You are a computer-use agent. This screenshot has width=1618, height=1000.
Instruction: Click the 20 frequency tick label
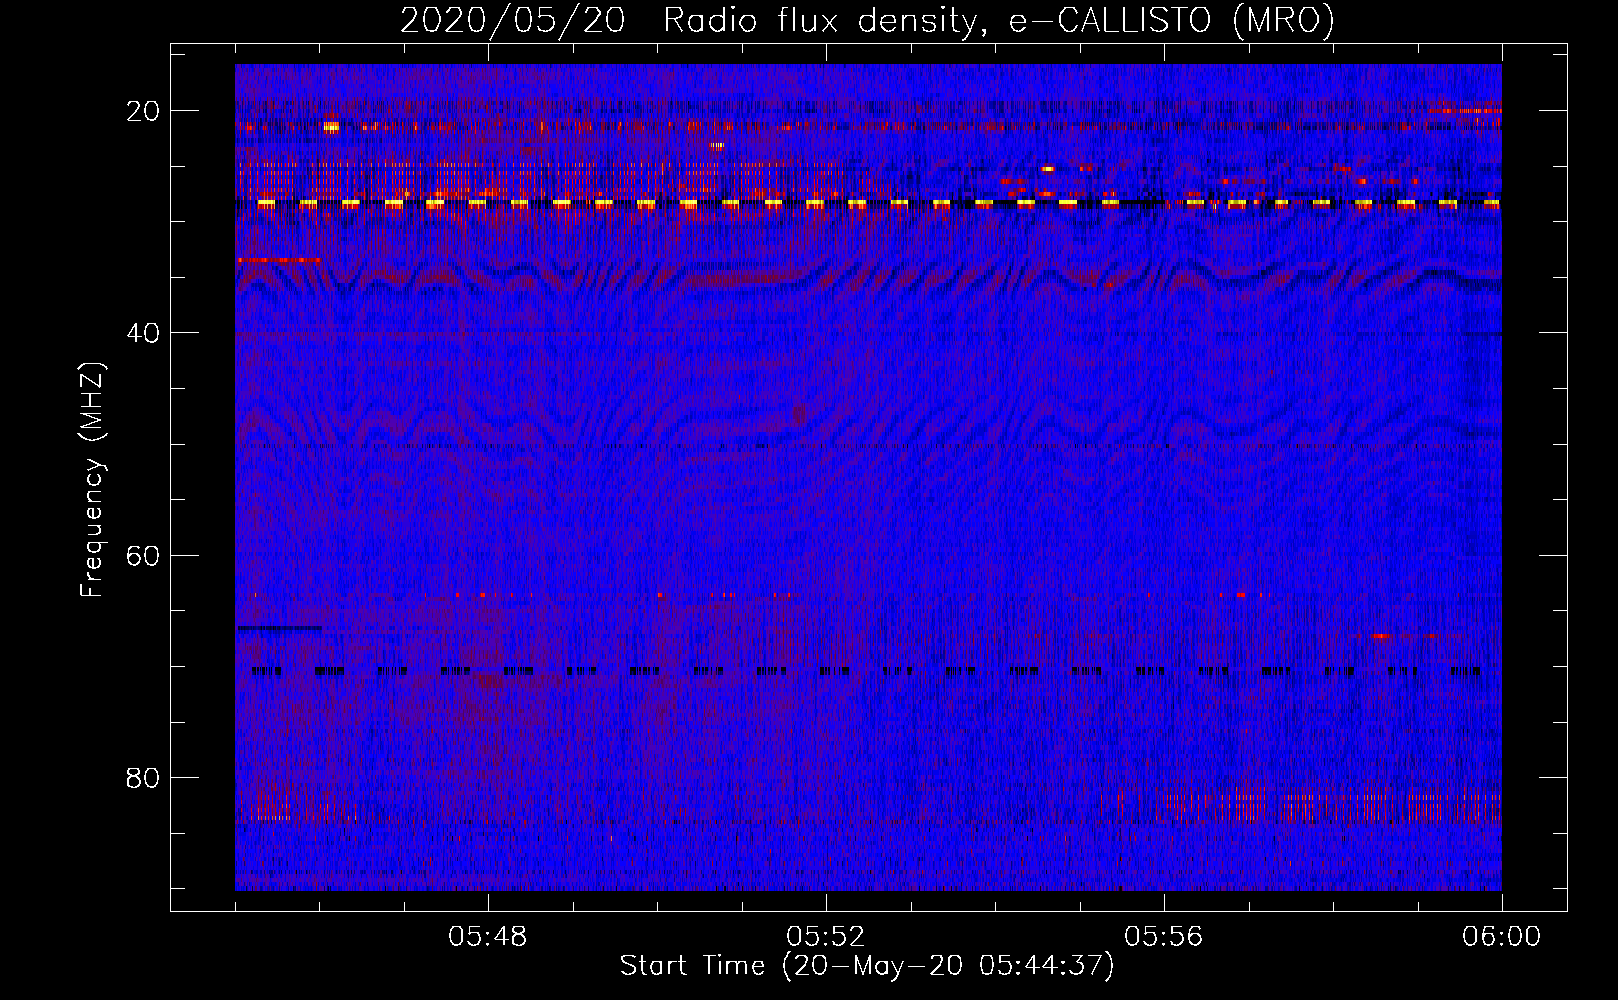click(143, 111)
